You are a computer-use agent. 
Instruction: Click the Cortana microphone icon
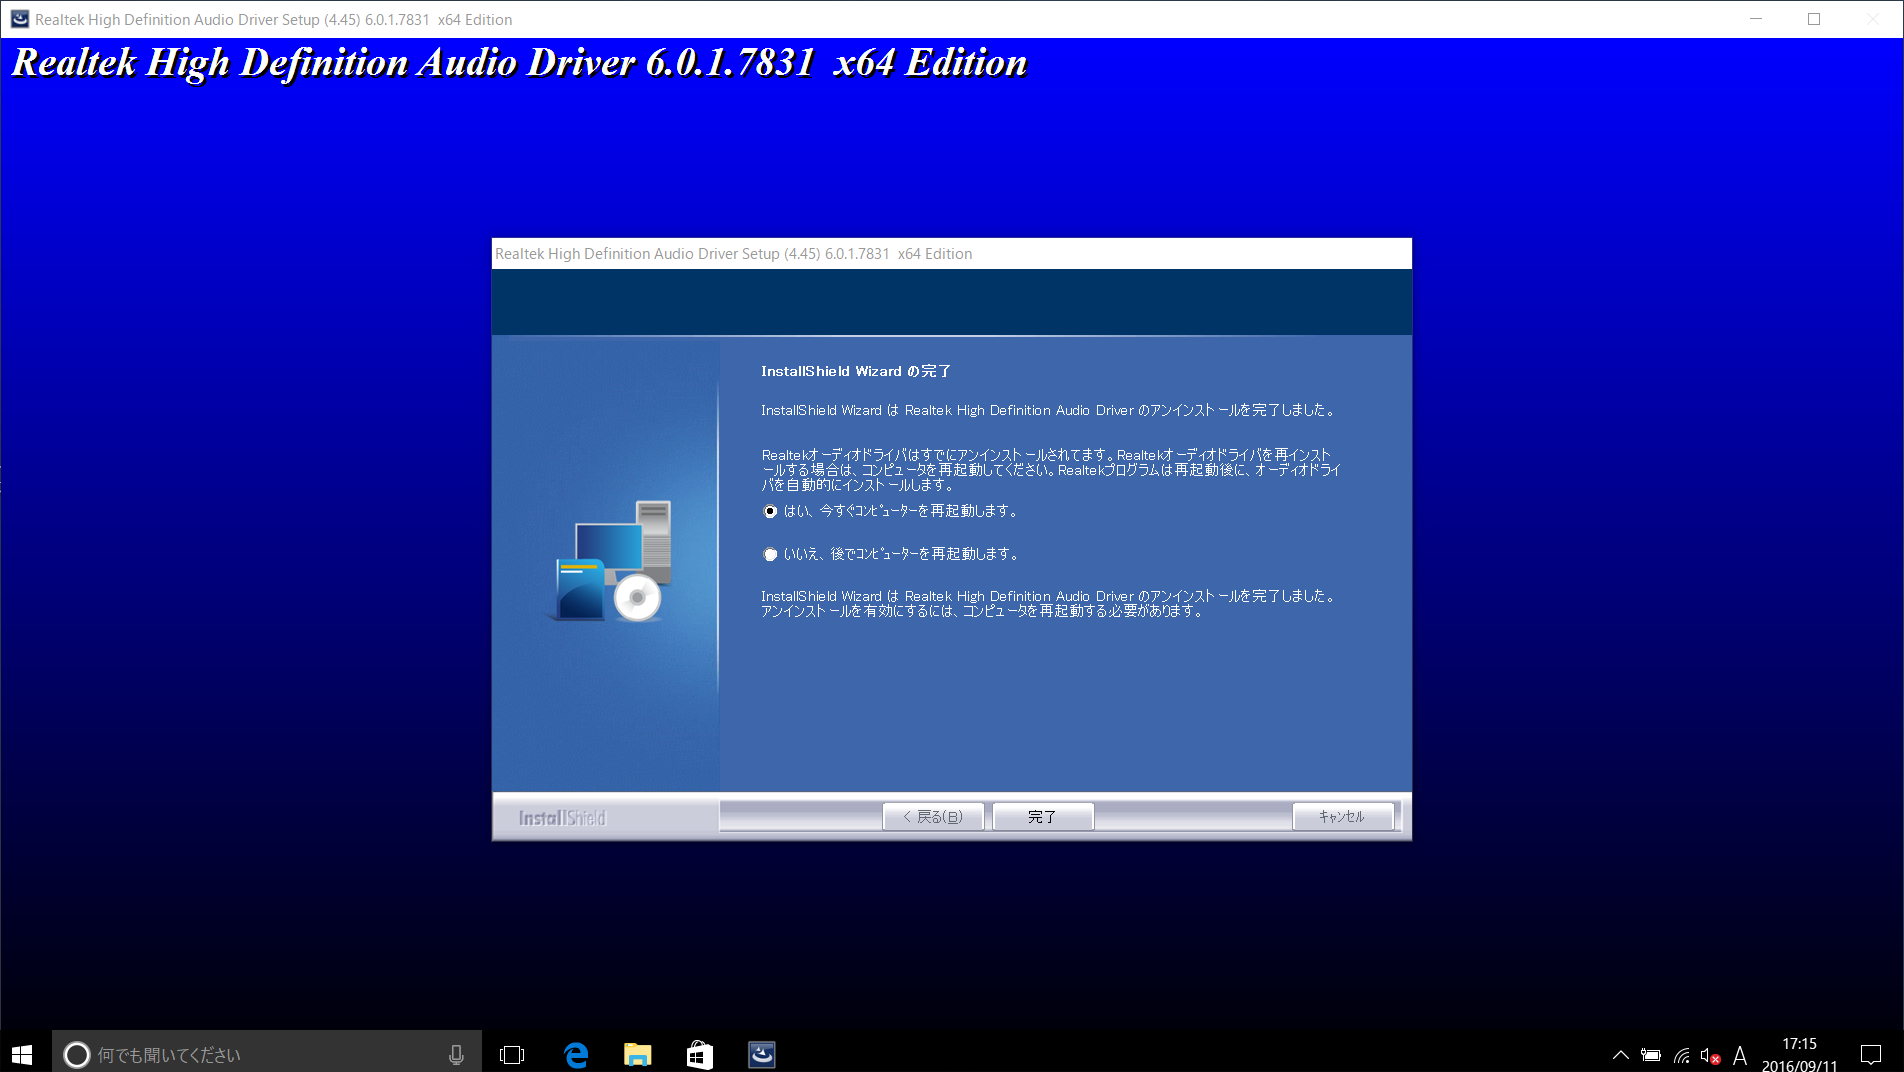(x=456, y=1054)
